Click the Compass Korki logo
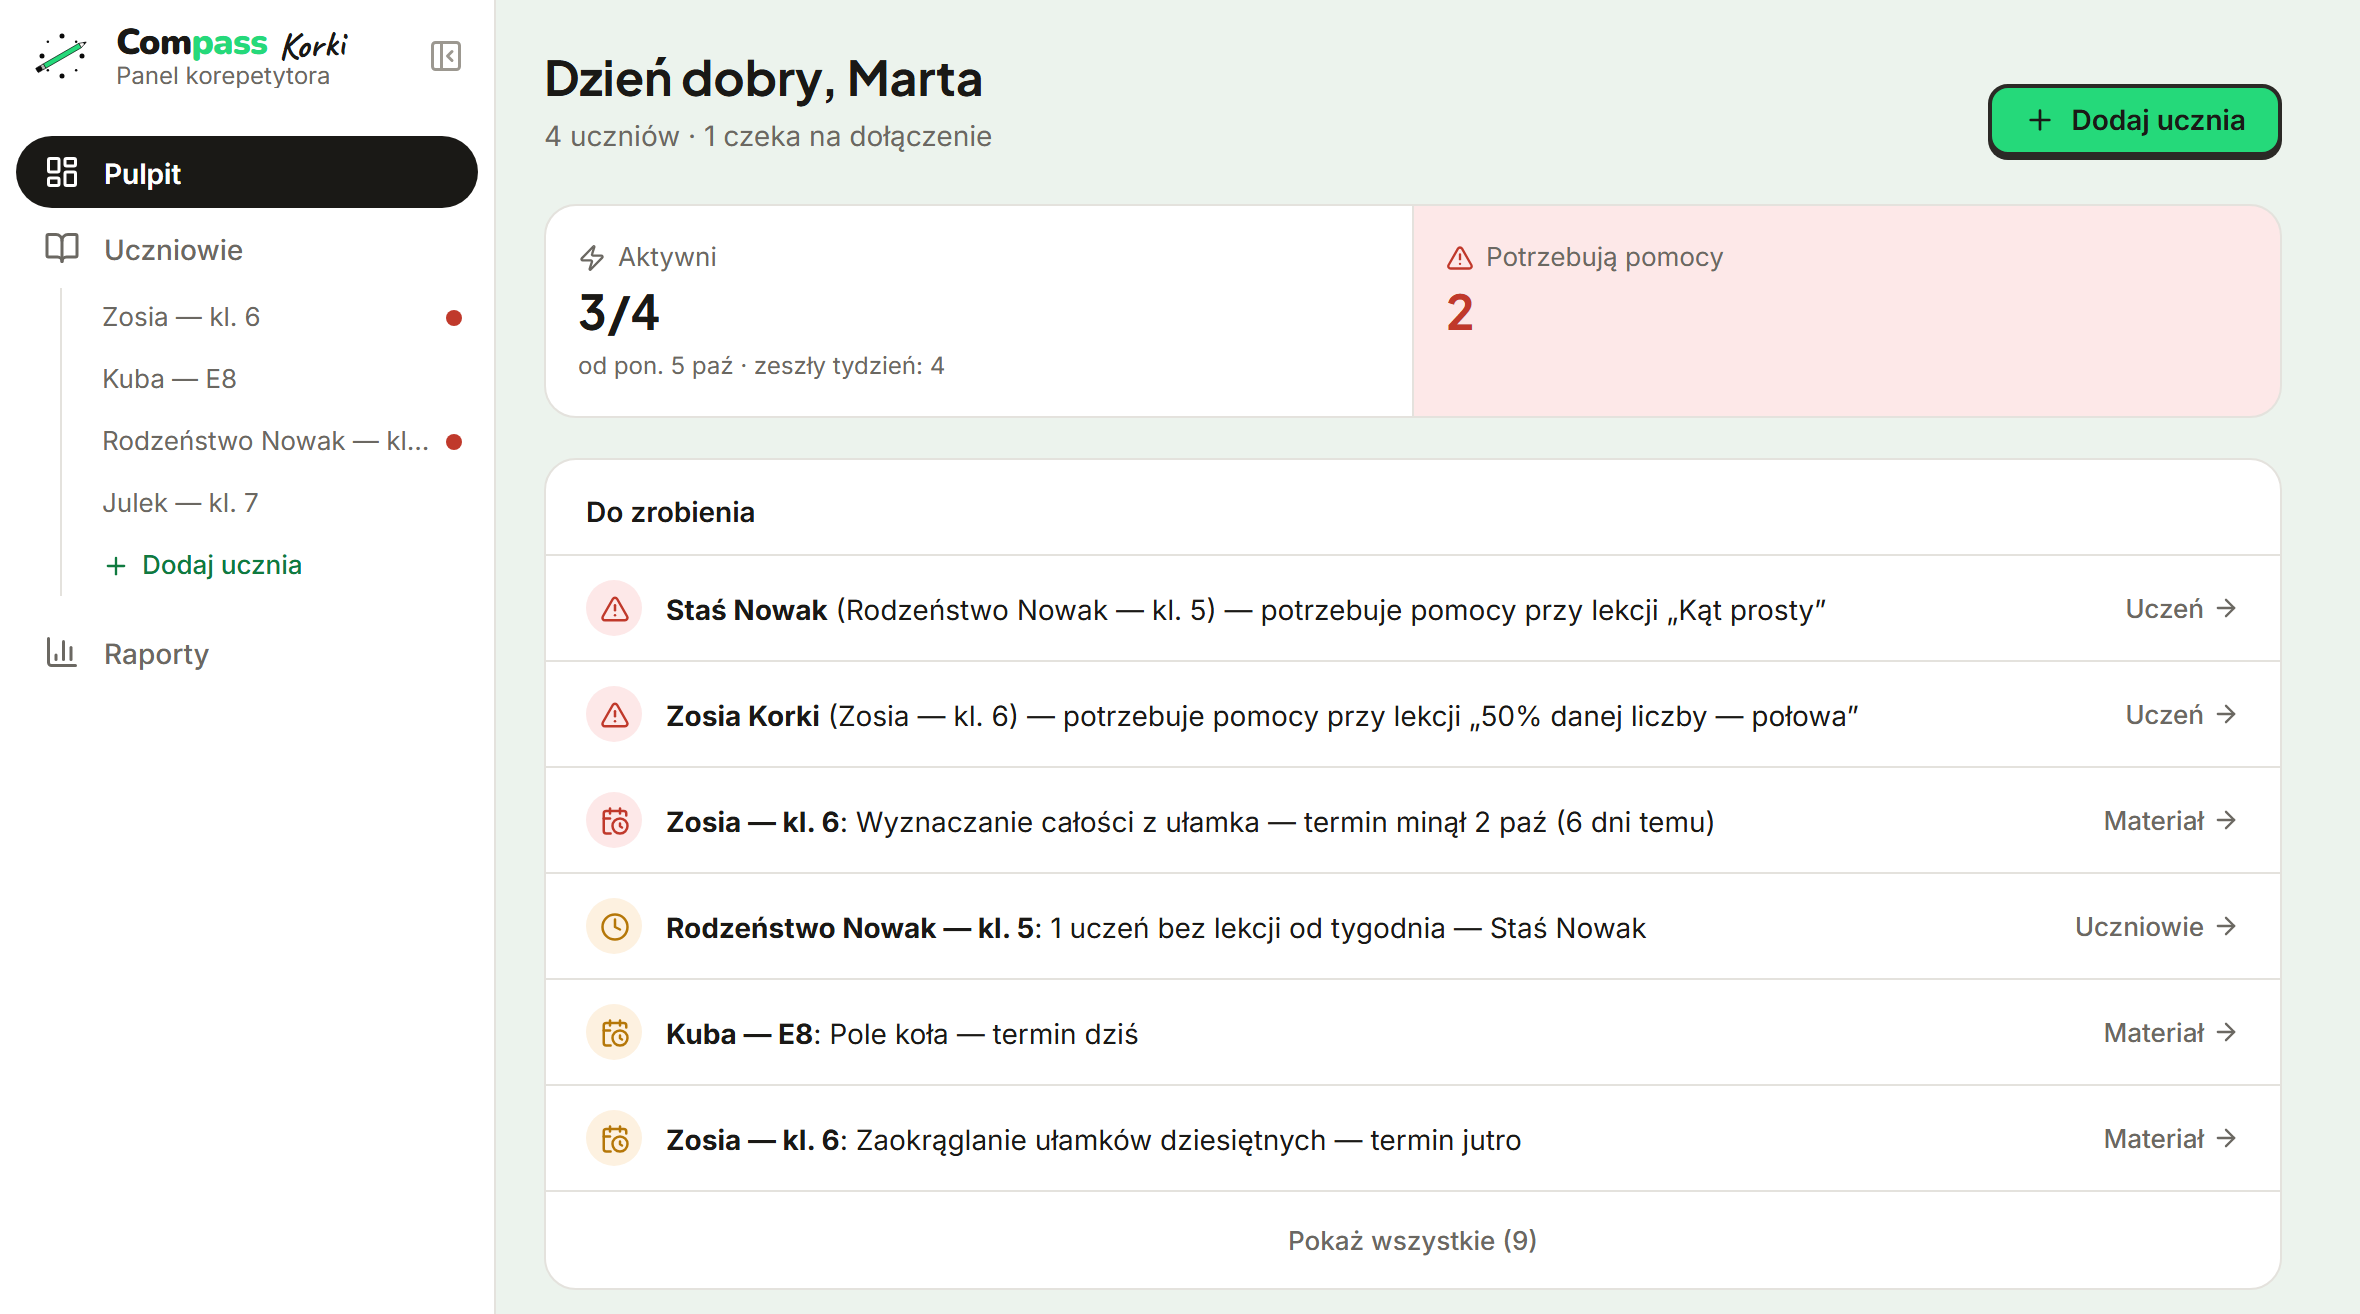Screen dimensions: 2360x1314 [191, 56]
